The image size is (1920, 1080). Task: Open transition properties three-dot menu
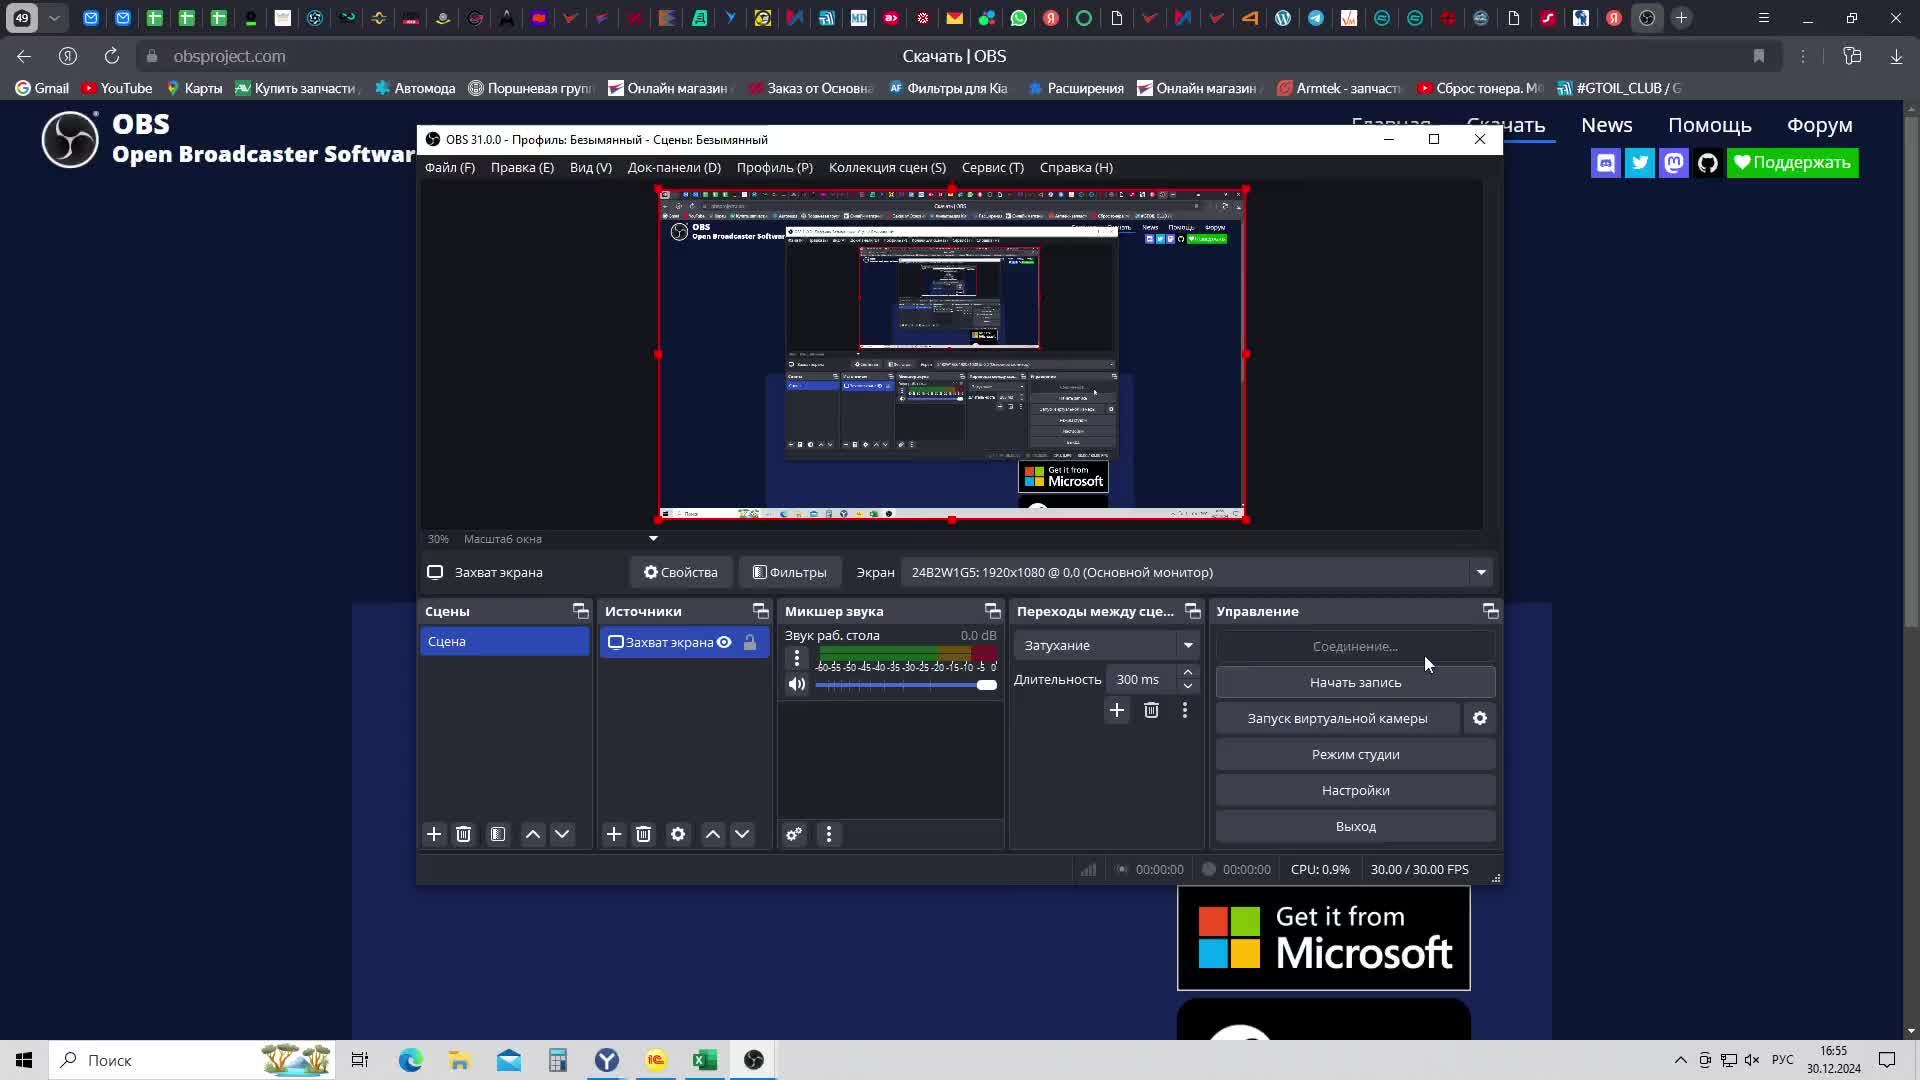1185,710
